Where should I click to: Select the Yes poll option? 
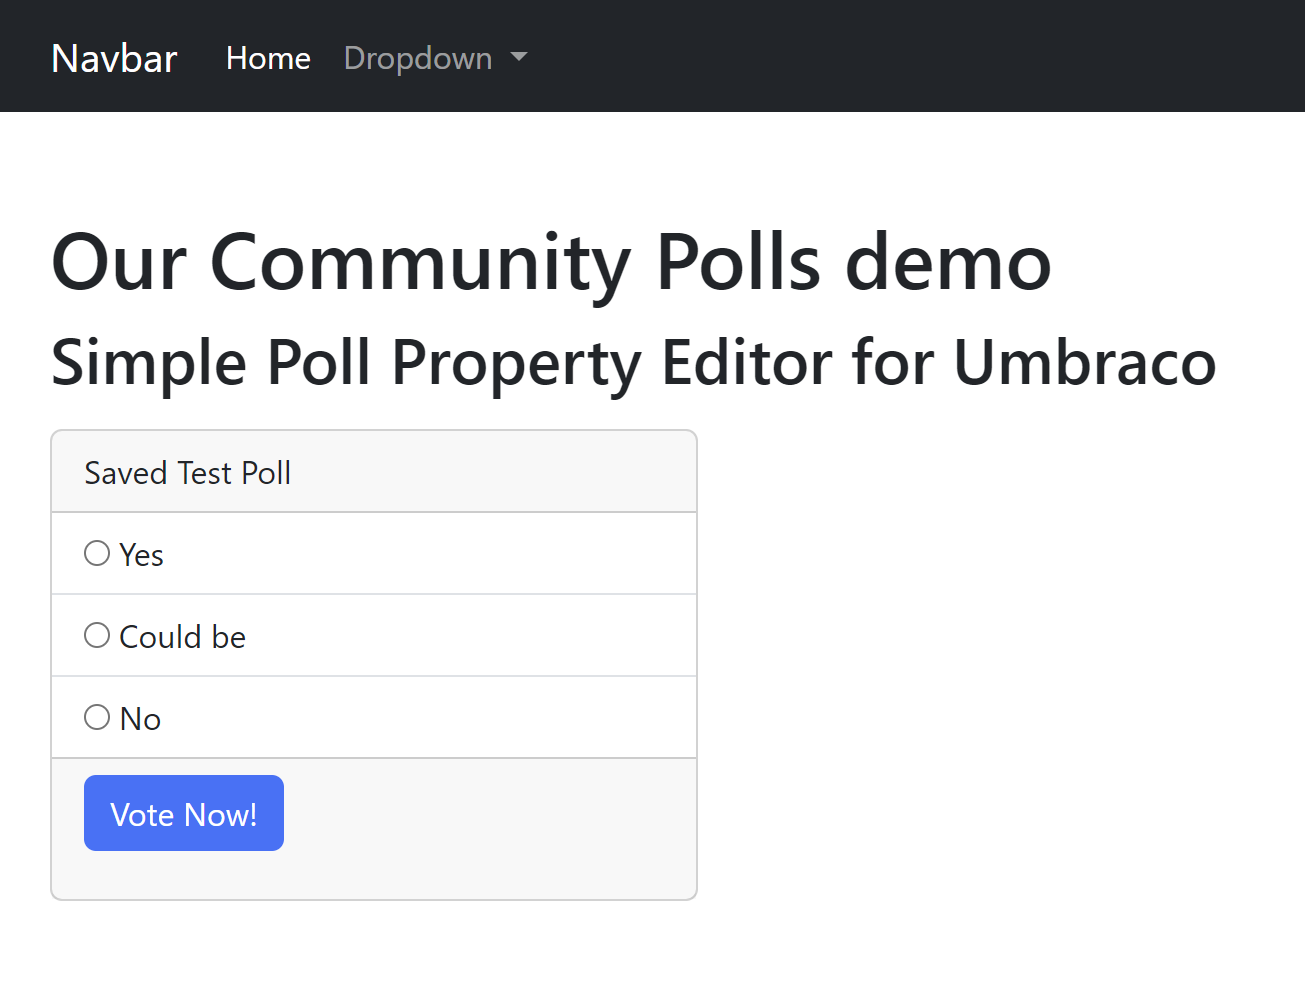[x=97, y=553]
